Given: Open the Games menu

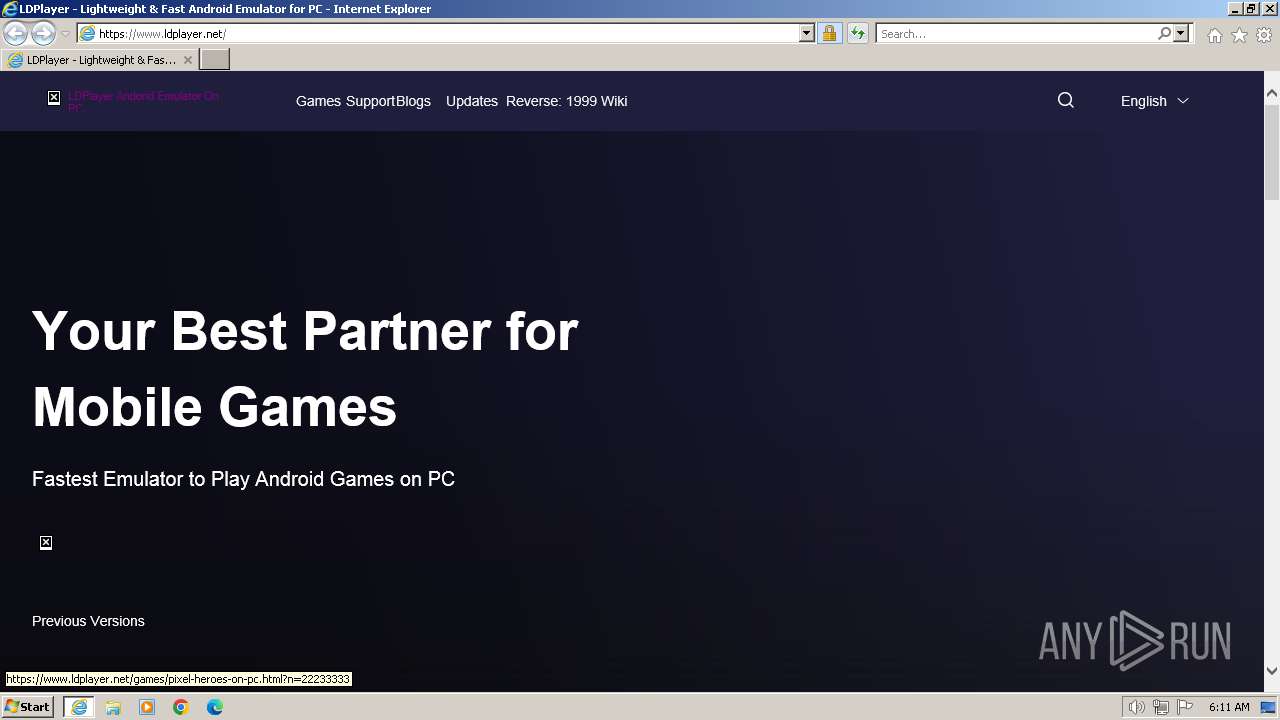Looking at the screenshot, I should click(318, 101).
